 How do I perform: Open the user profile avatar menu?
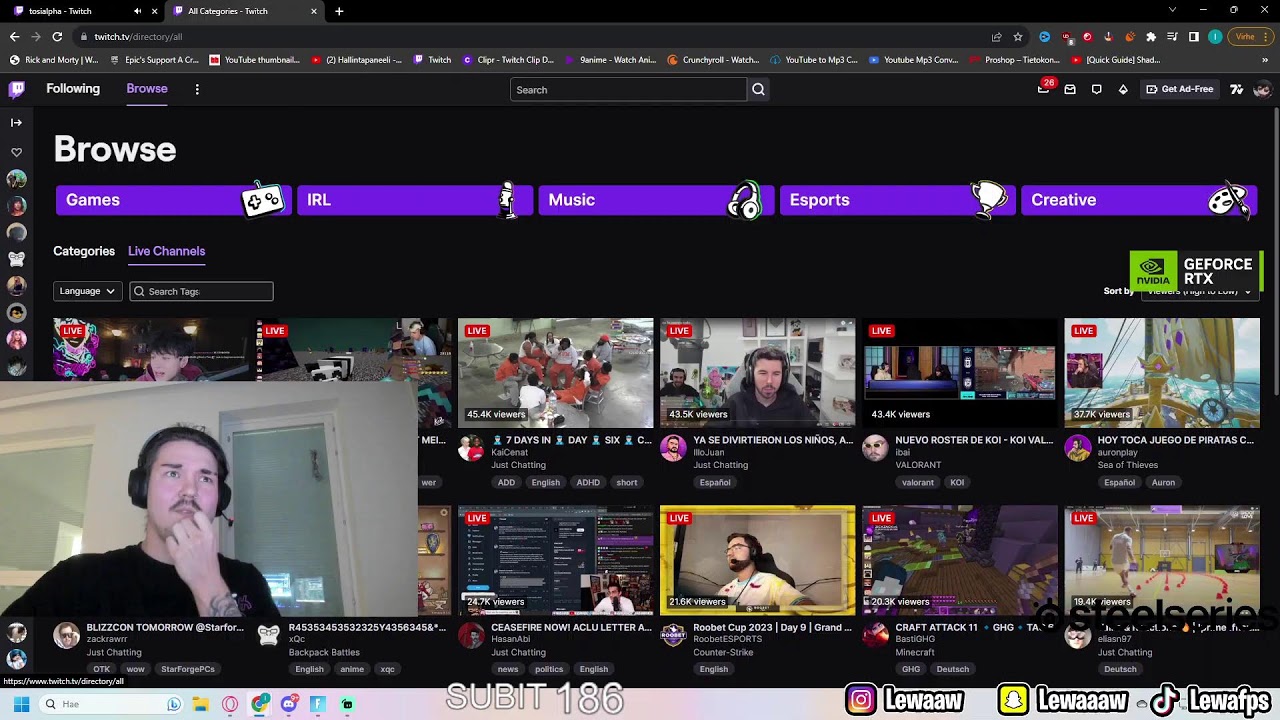(x=1262, y=89)
